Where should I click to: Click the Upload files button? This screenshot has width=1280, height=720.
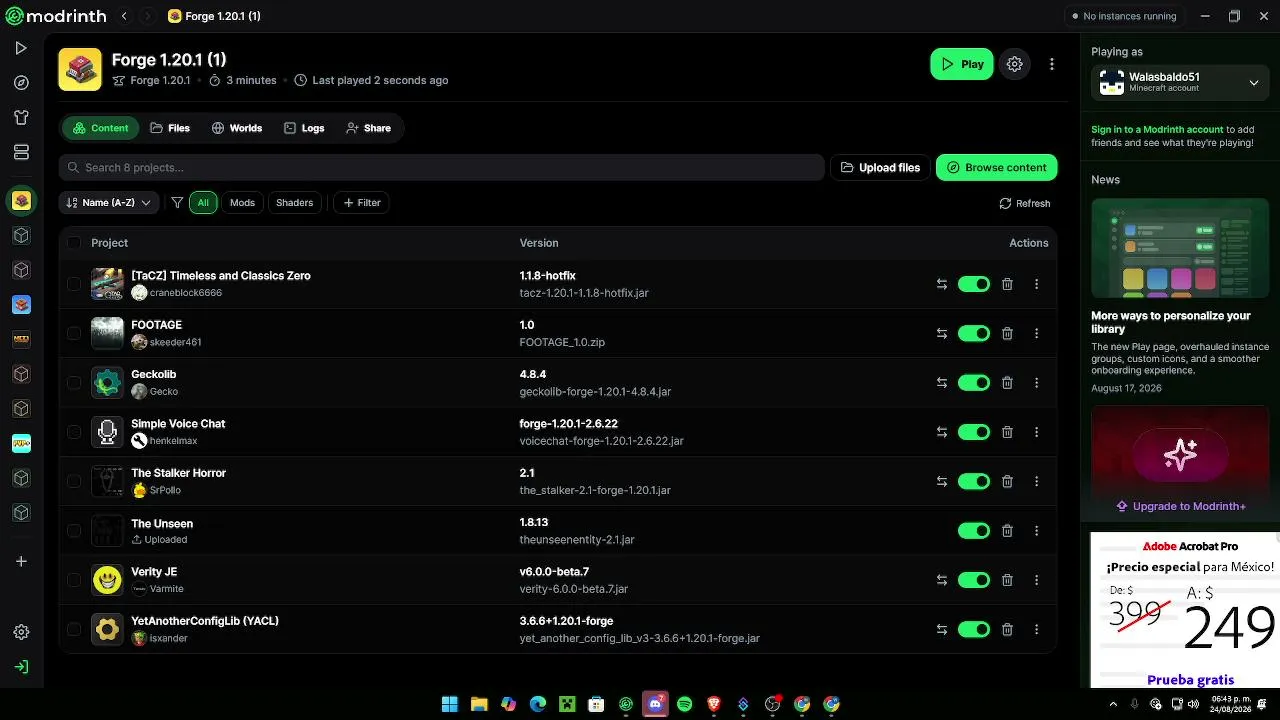(x=880, y=168)
